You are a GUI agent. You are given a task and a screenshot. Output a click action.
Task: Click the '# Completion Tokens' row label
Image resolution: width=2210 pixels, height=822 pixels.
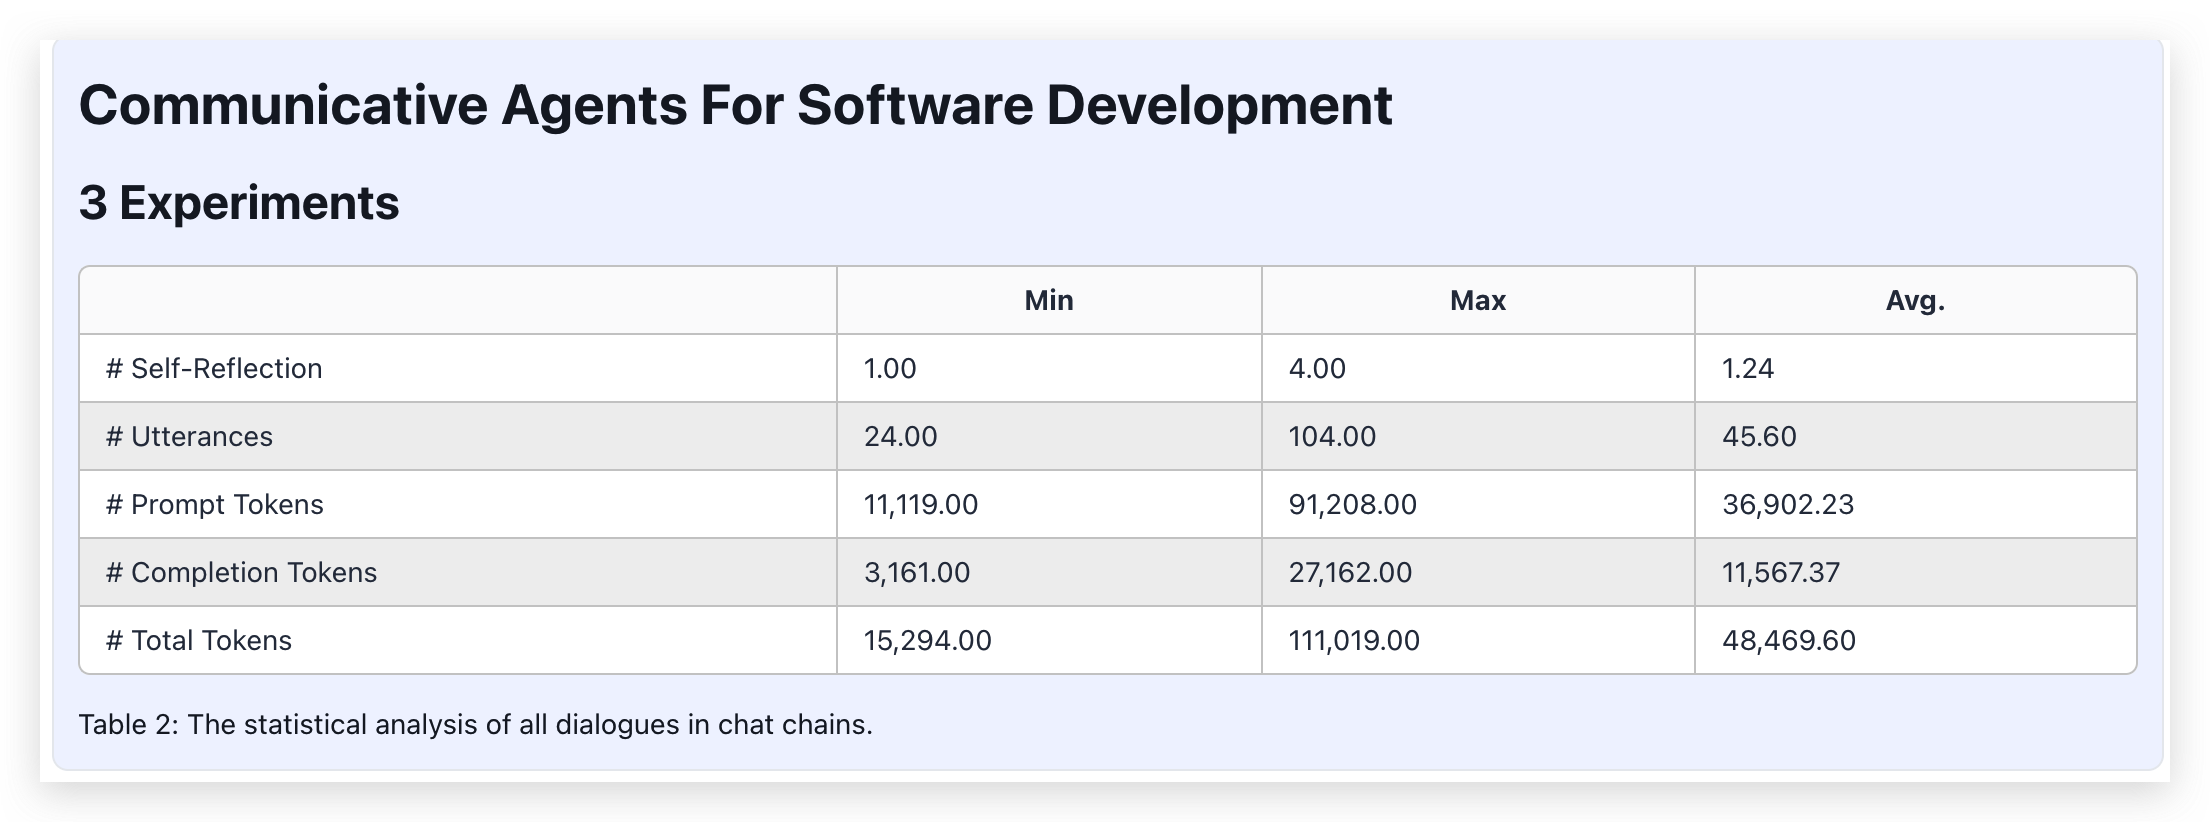(x=241, y=572)
